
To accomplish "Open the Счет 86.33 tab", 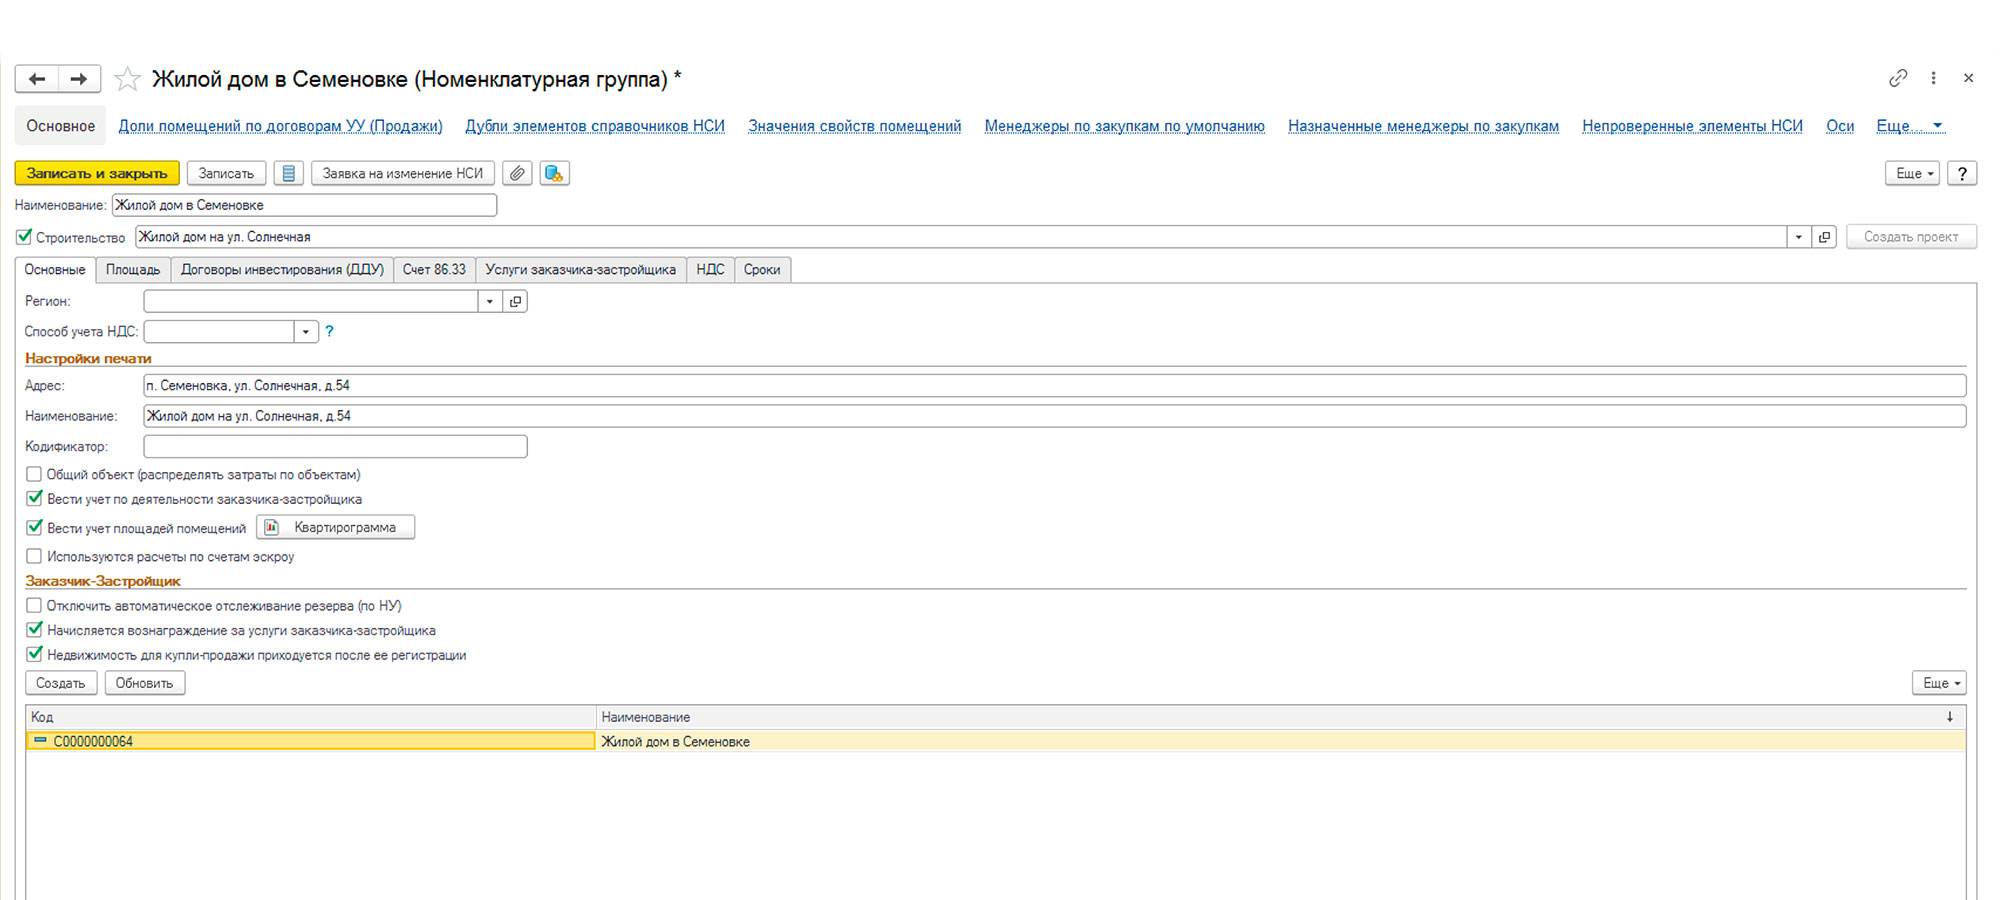I will coord(434,269).
